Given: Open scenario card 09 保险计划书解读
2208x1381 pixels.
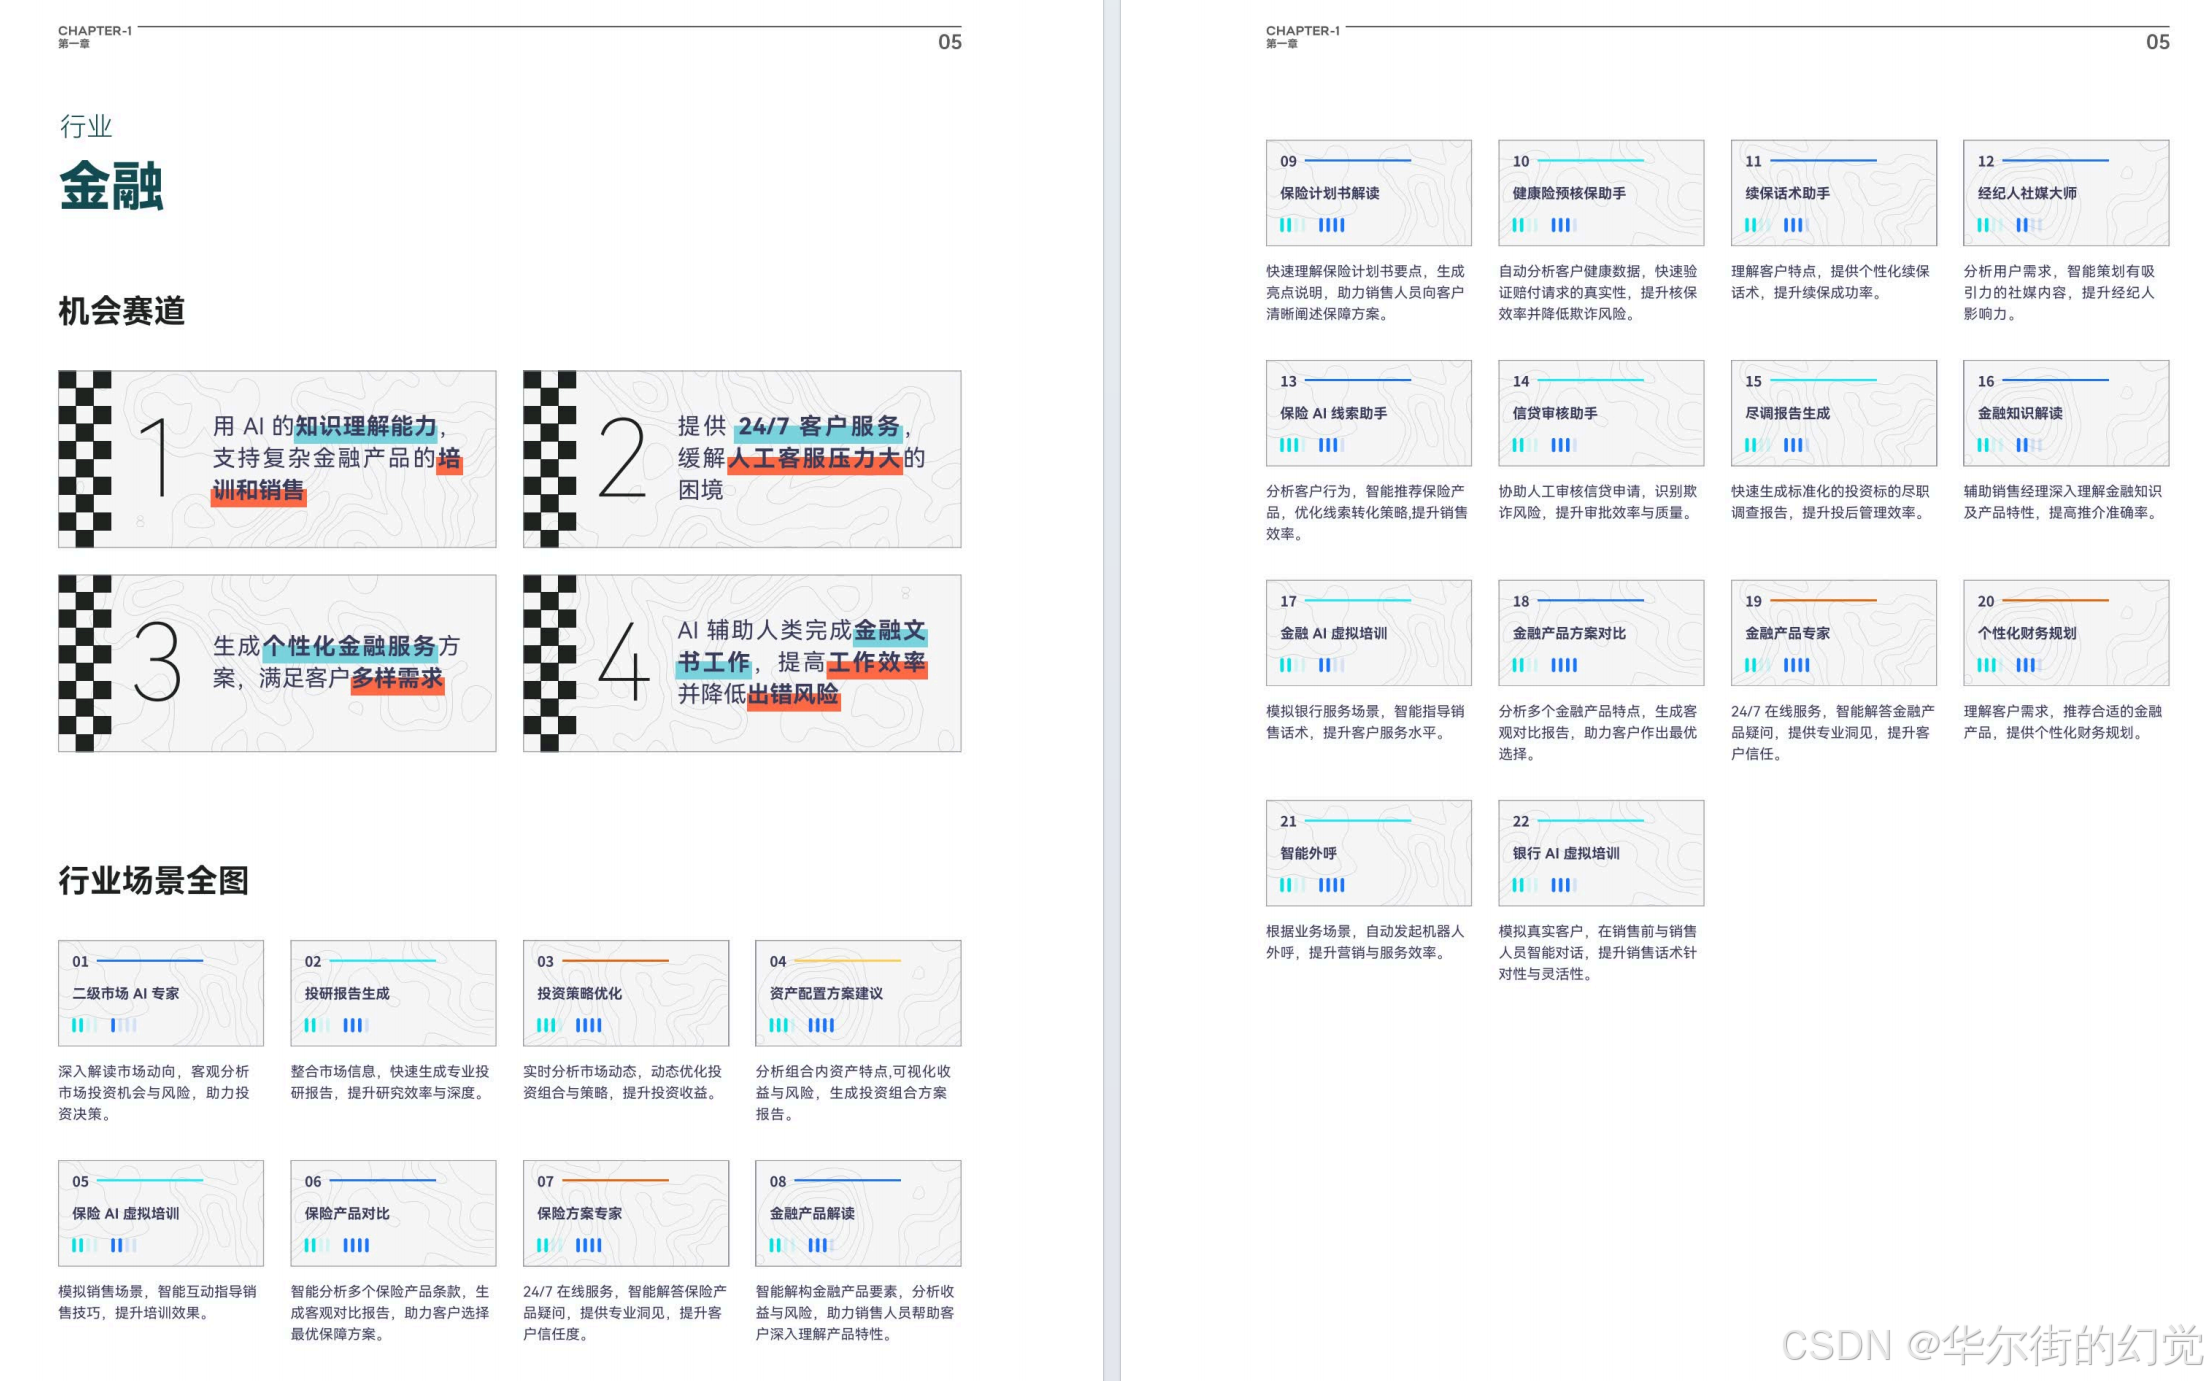Looking at the screenshot, I should pos(1369,193).
